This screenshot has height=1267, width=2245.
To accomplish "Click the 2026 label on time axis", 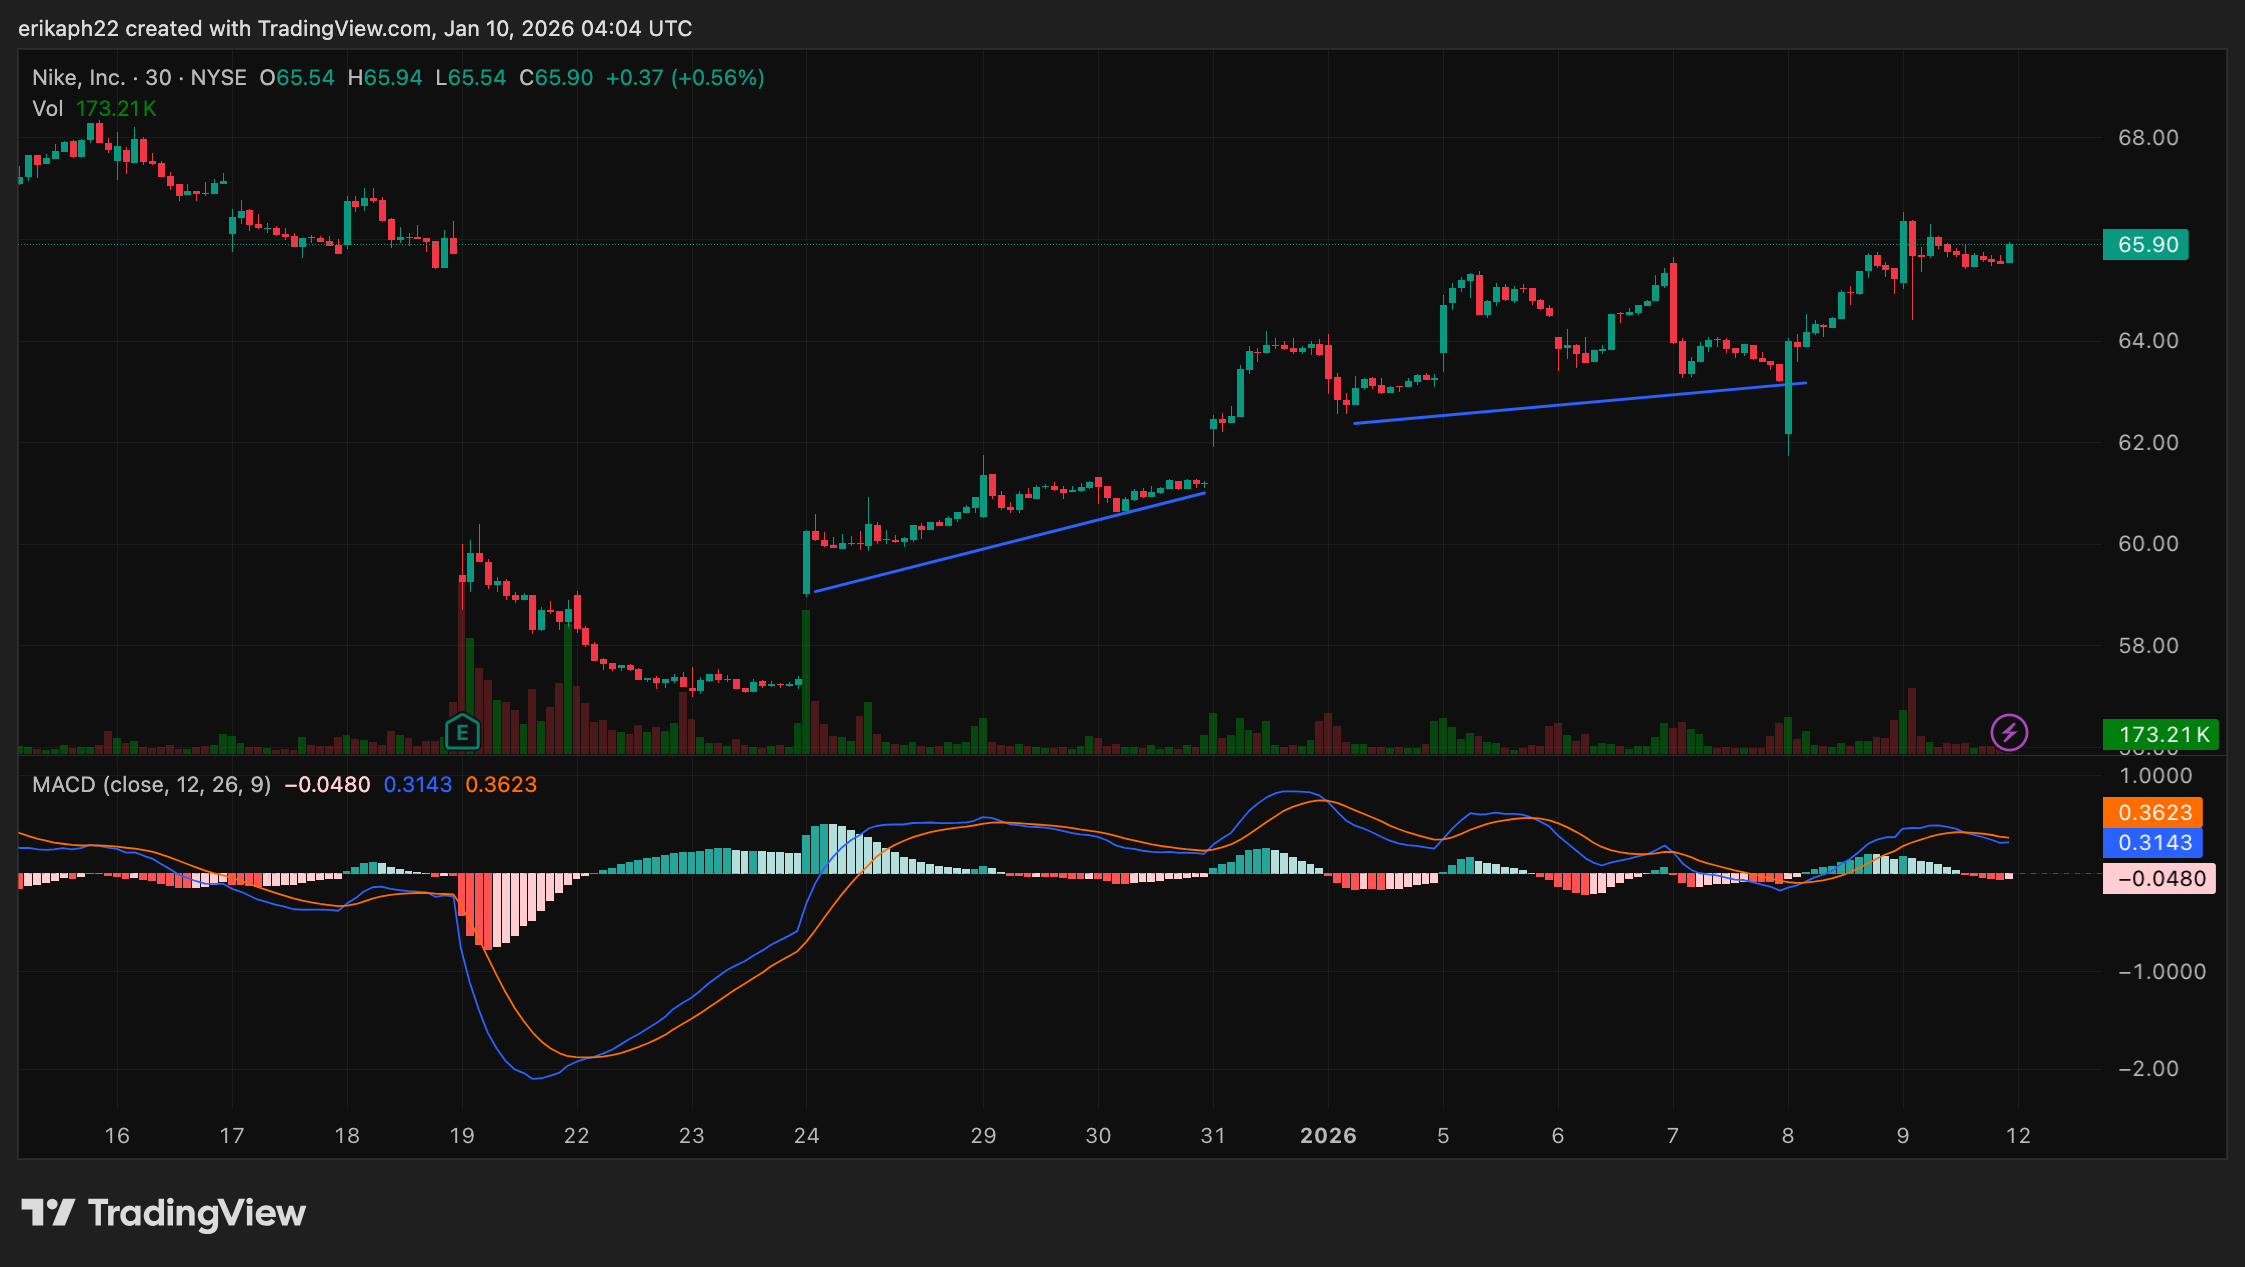I will pos(1328,1136).
